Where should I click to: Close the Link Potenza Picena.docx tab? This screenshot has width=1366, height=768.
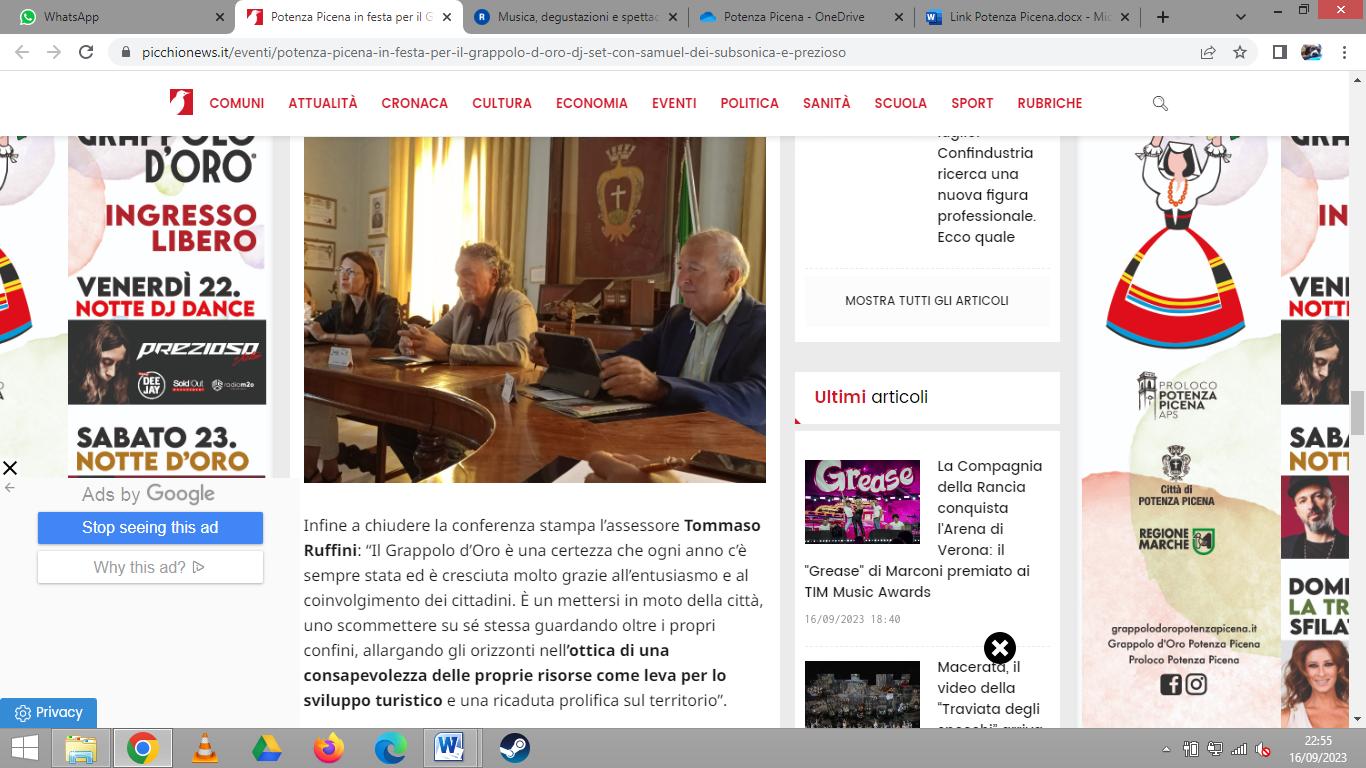click(1124, 17)
